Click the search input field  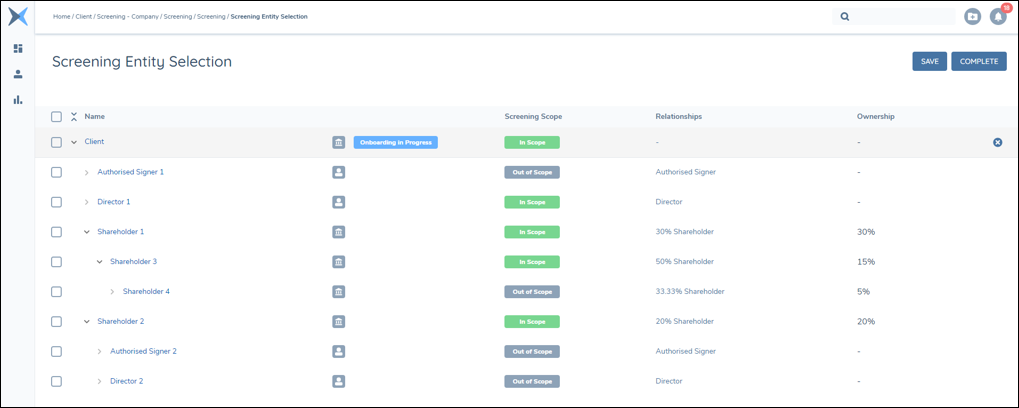pyautogui.click(x=900, y=17)
